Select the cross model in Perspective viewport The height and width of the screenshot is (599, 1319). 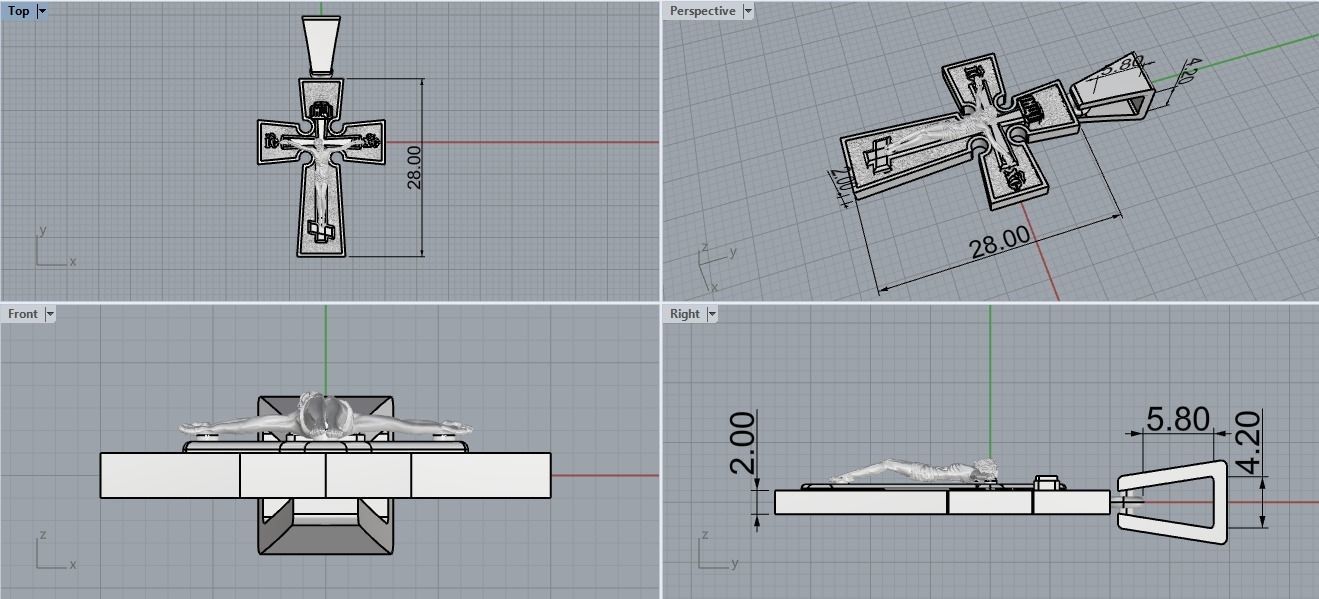(x=960, y=133)
